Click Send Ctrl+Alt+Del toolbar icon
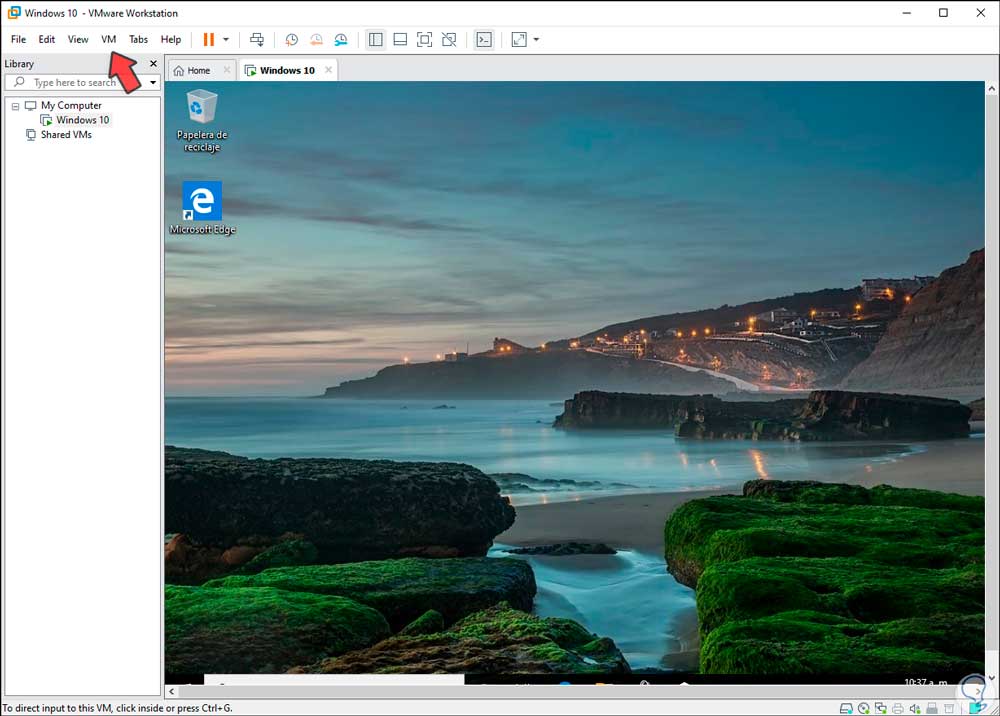Screen dimensions: 1000x716 tap(257, 40)
